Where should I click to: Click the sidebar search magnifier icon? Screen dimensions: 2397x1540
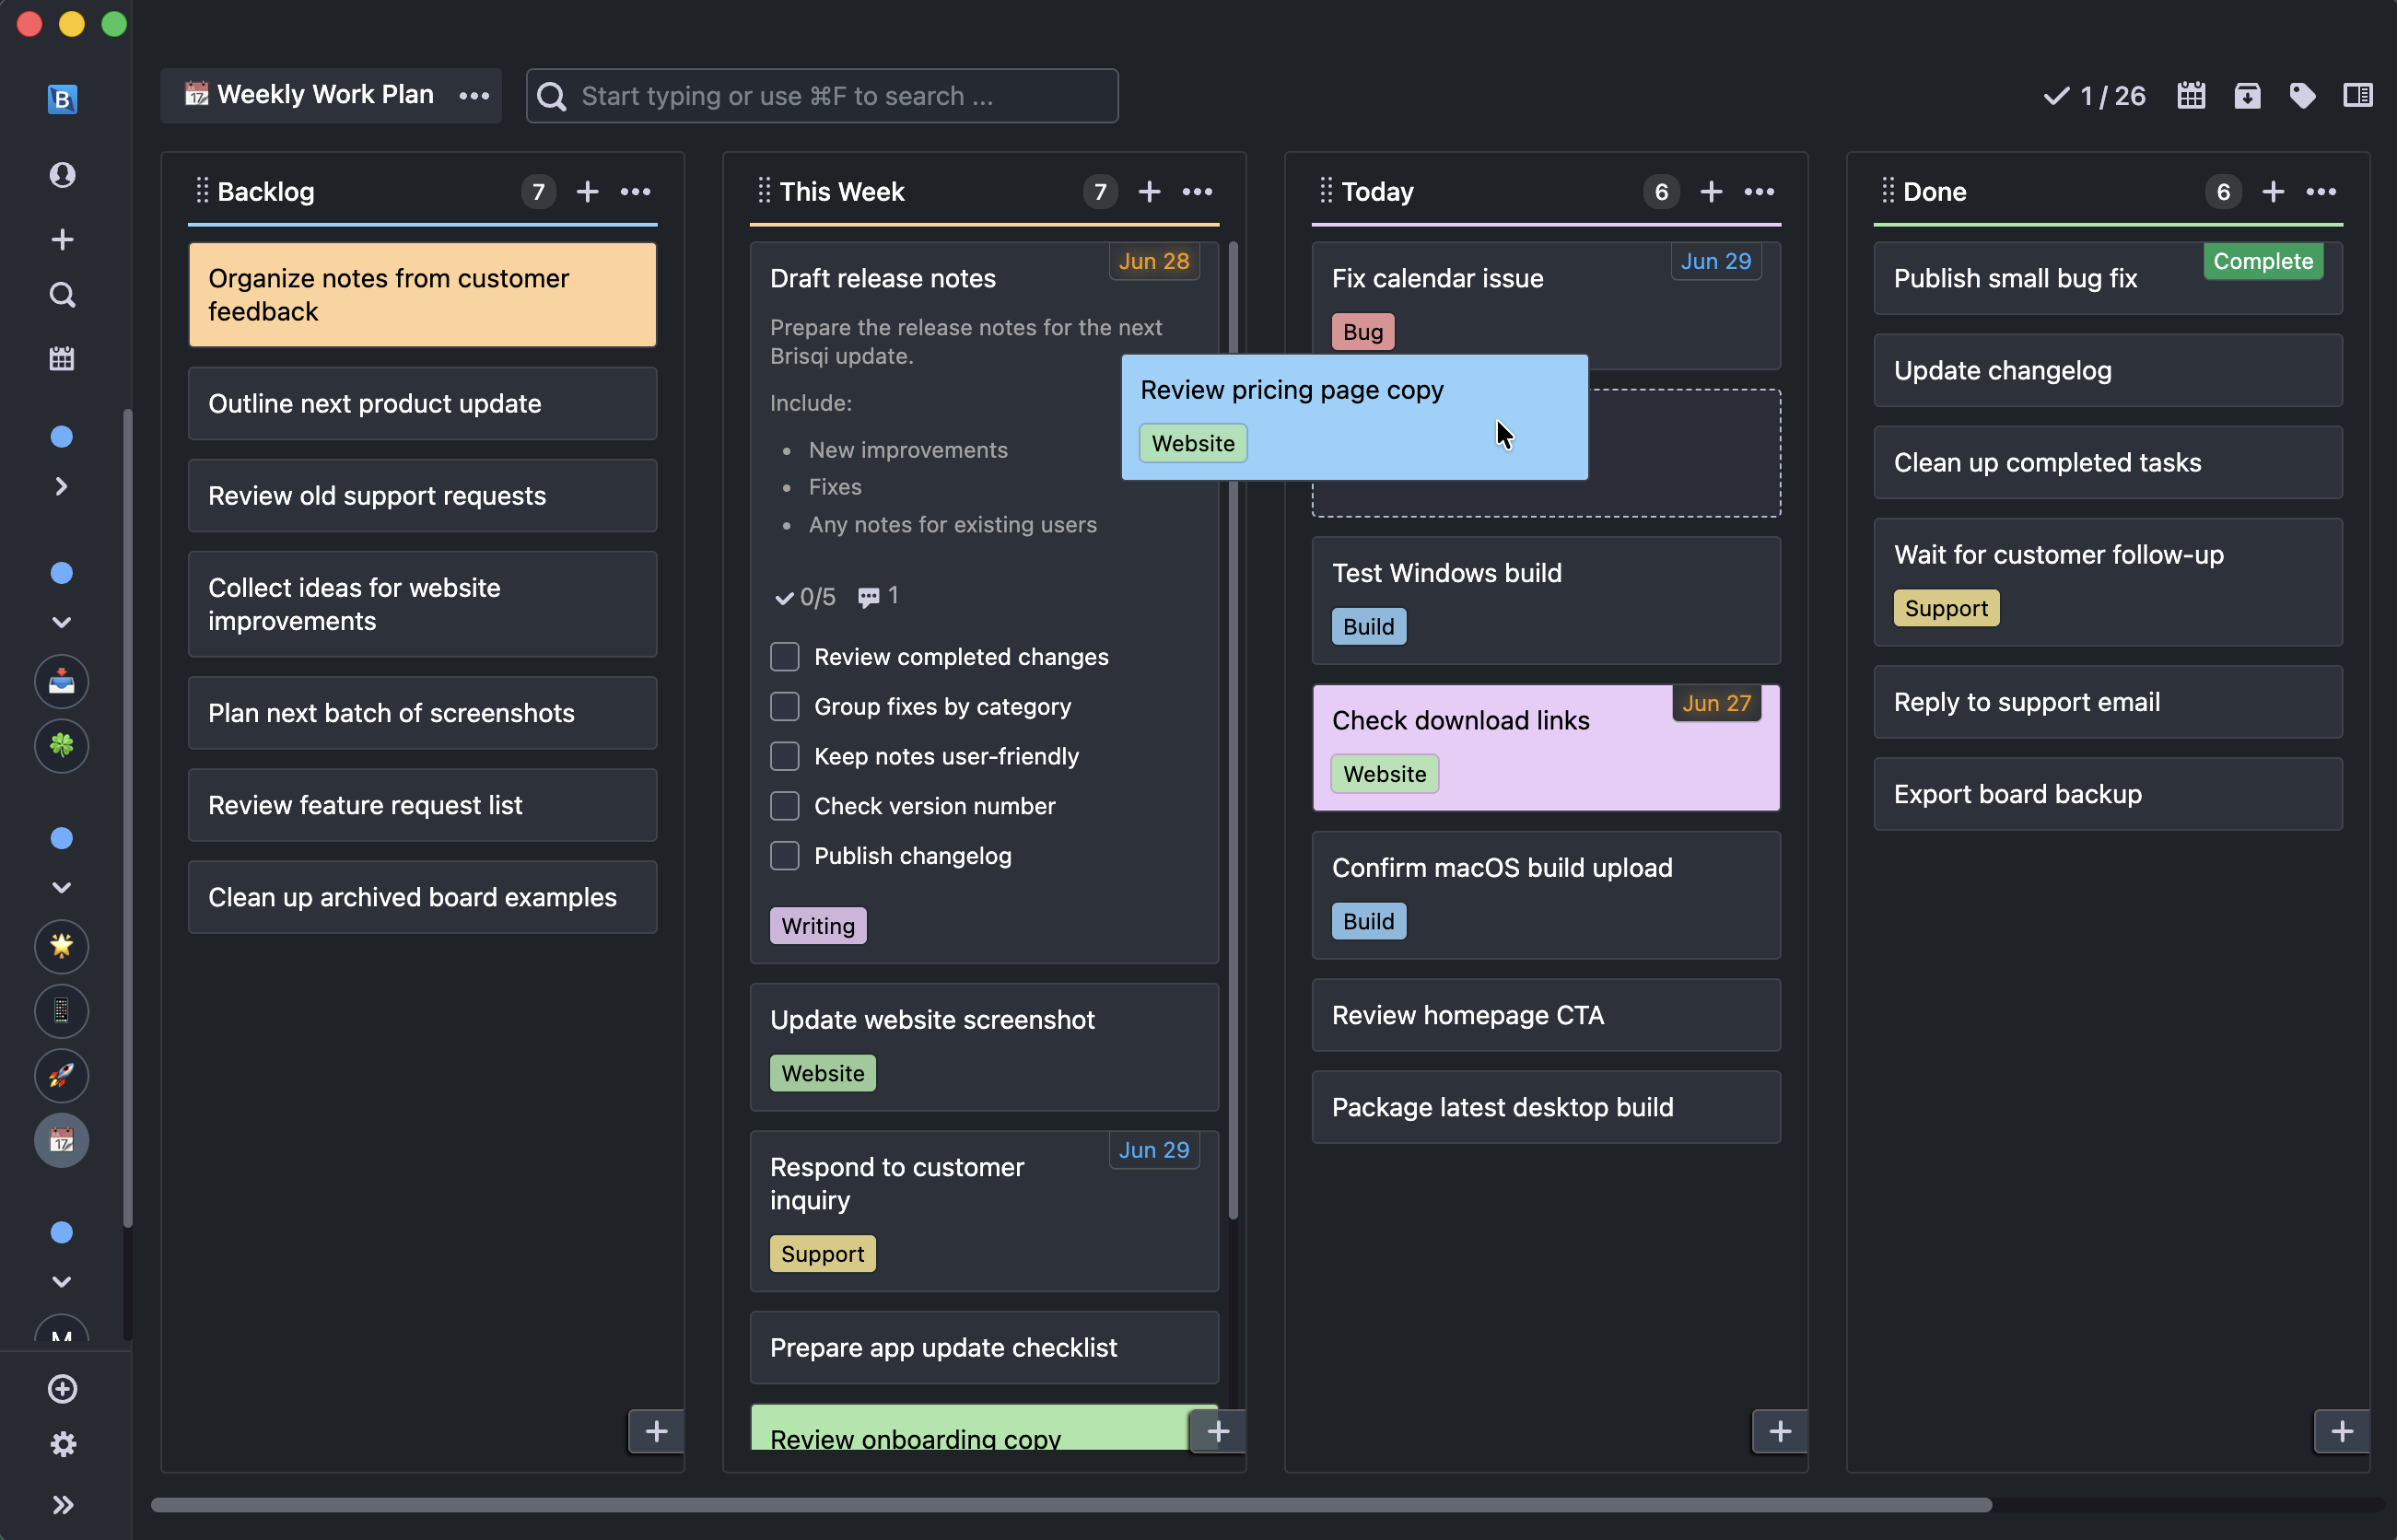coord(62,295)
